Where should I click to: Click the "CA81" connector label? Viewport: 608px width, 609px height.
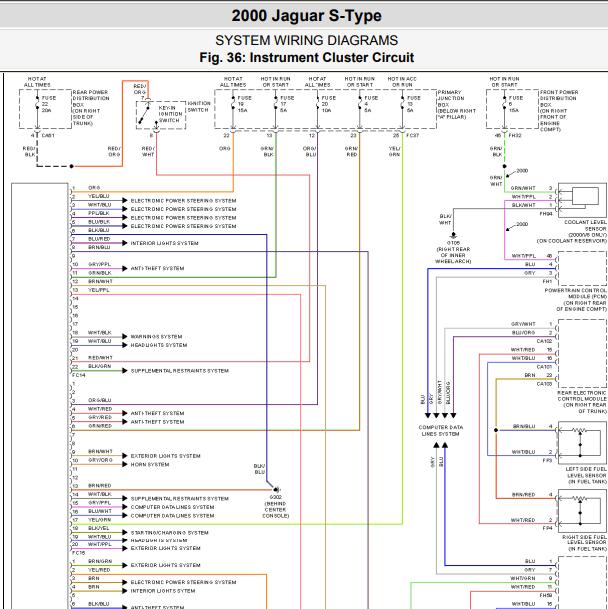click(x=48, y=136)
